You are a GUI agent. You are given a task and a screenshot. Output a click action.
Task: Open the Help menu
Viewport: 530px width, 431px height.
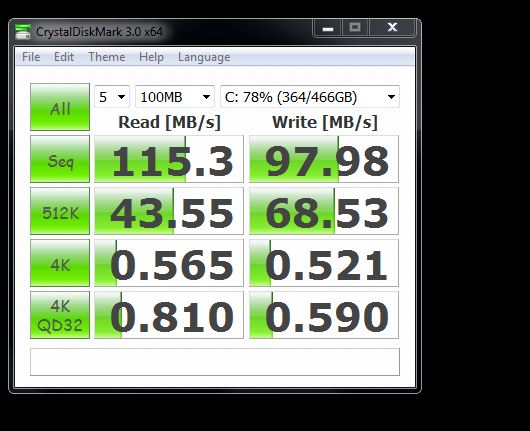151,57
